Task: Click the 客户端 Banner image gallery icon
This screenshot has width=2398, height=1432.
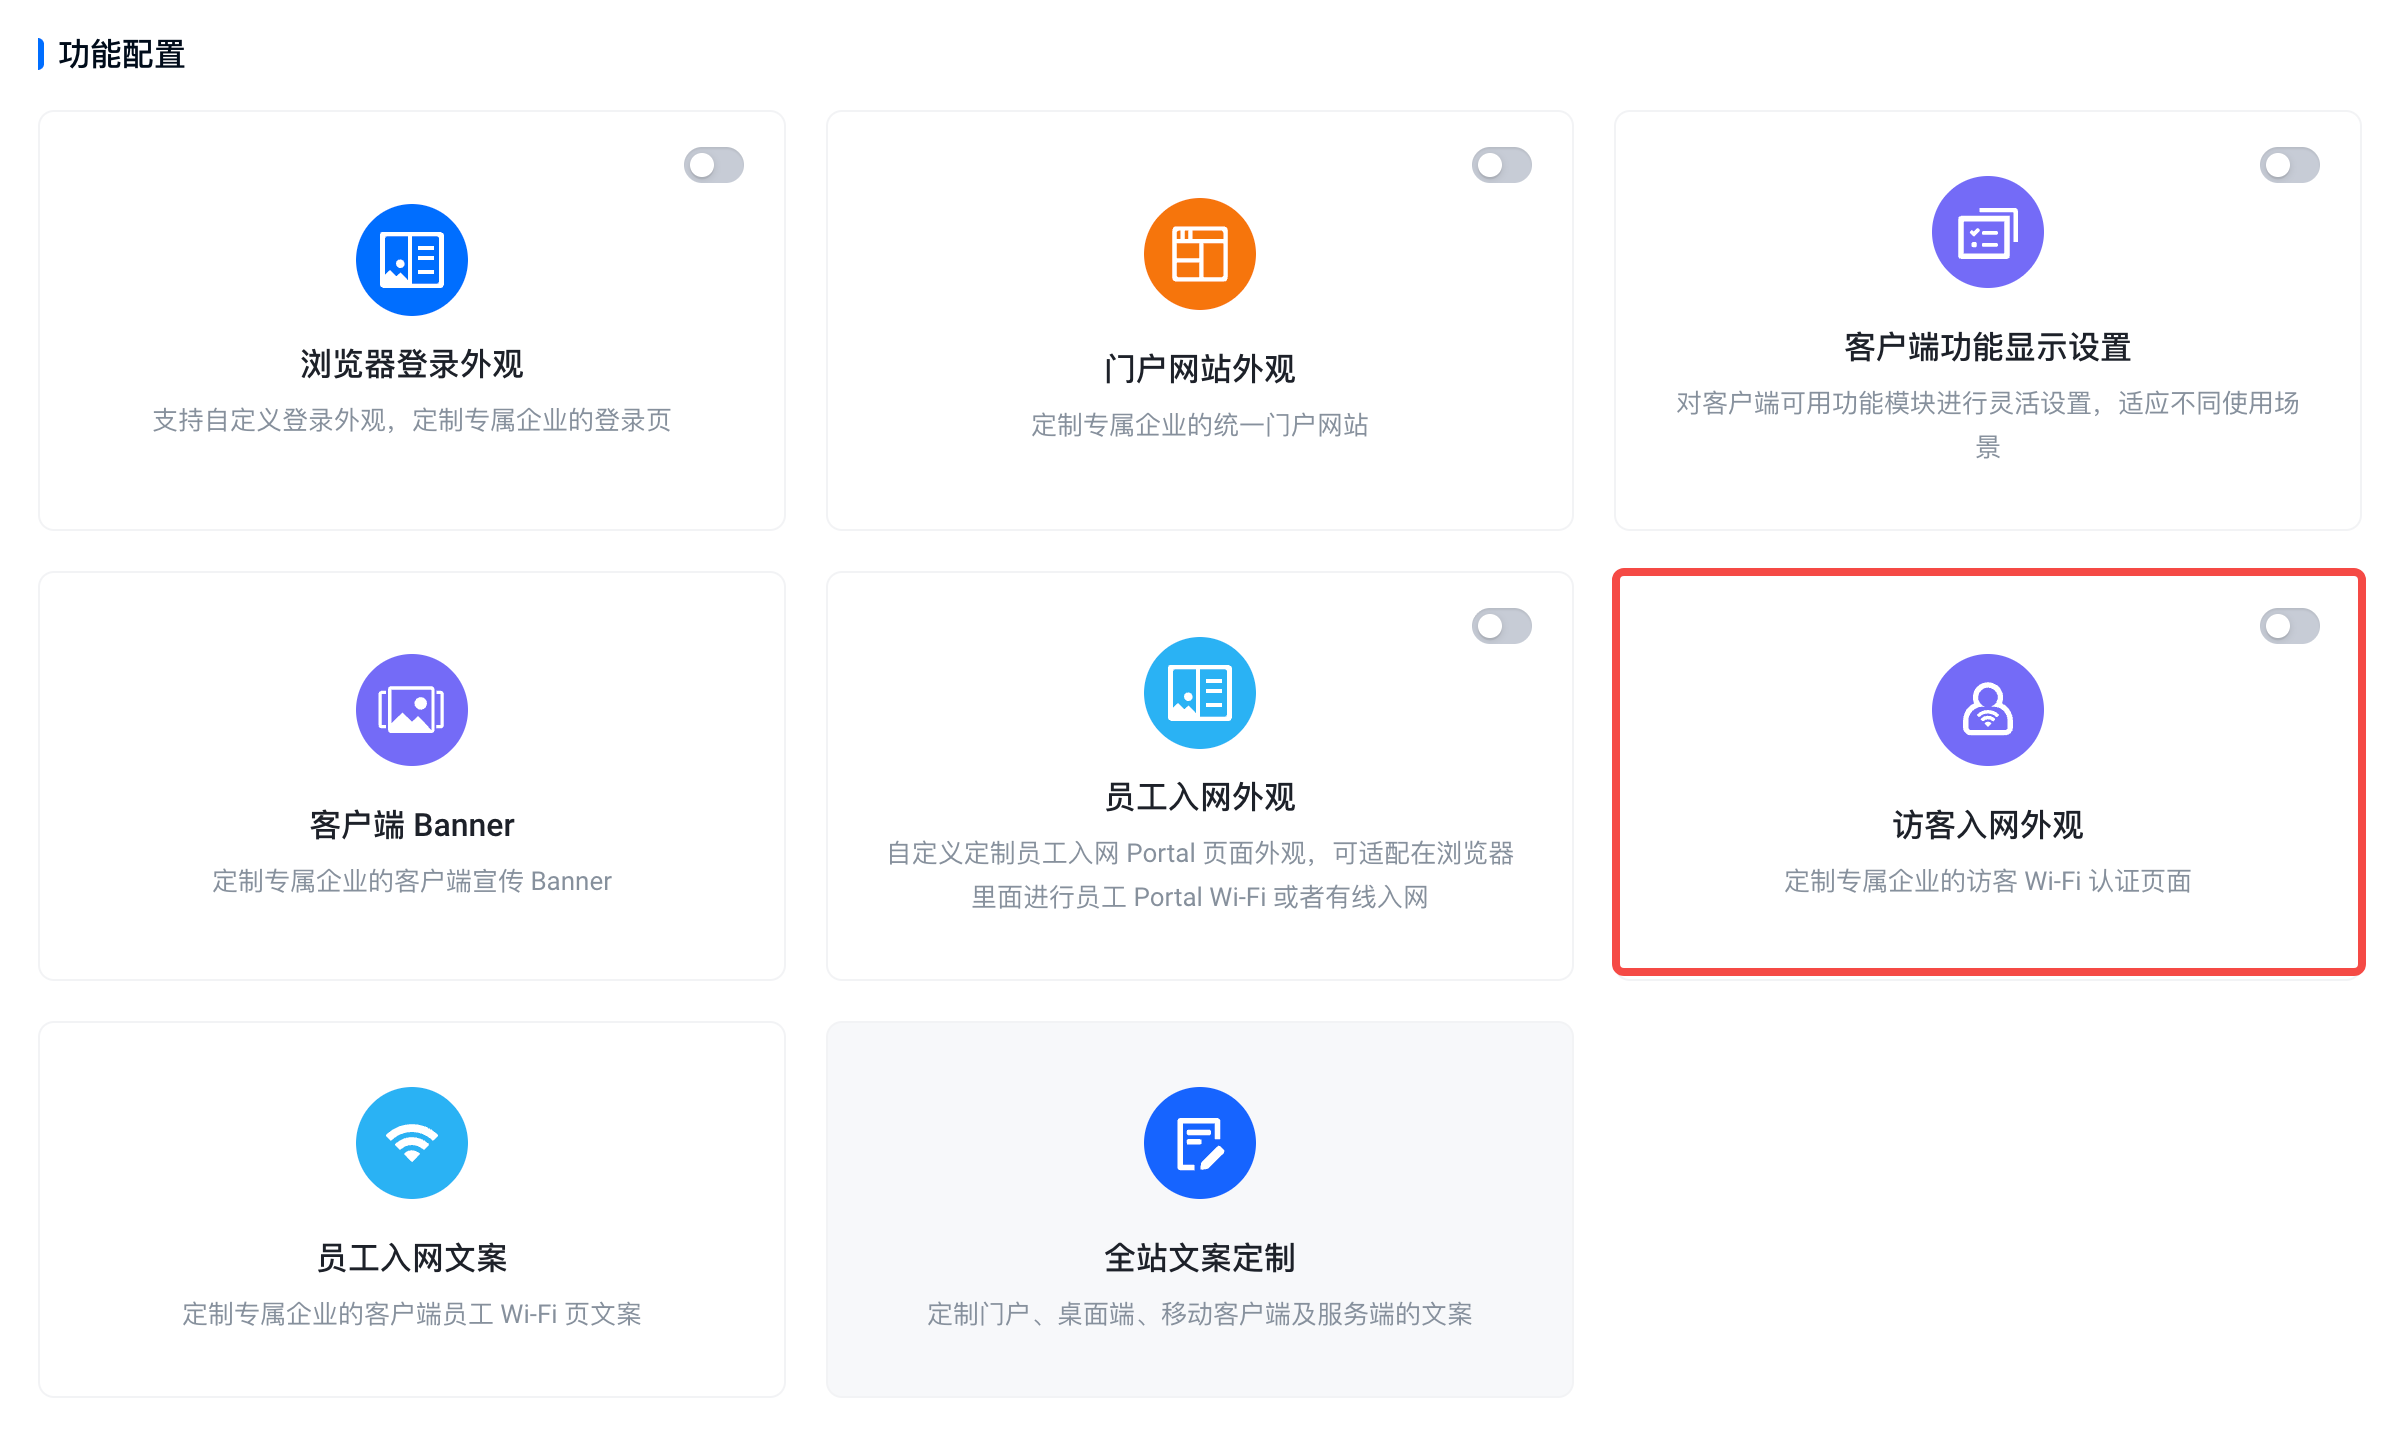Action: 411,710
